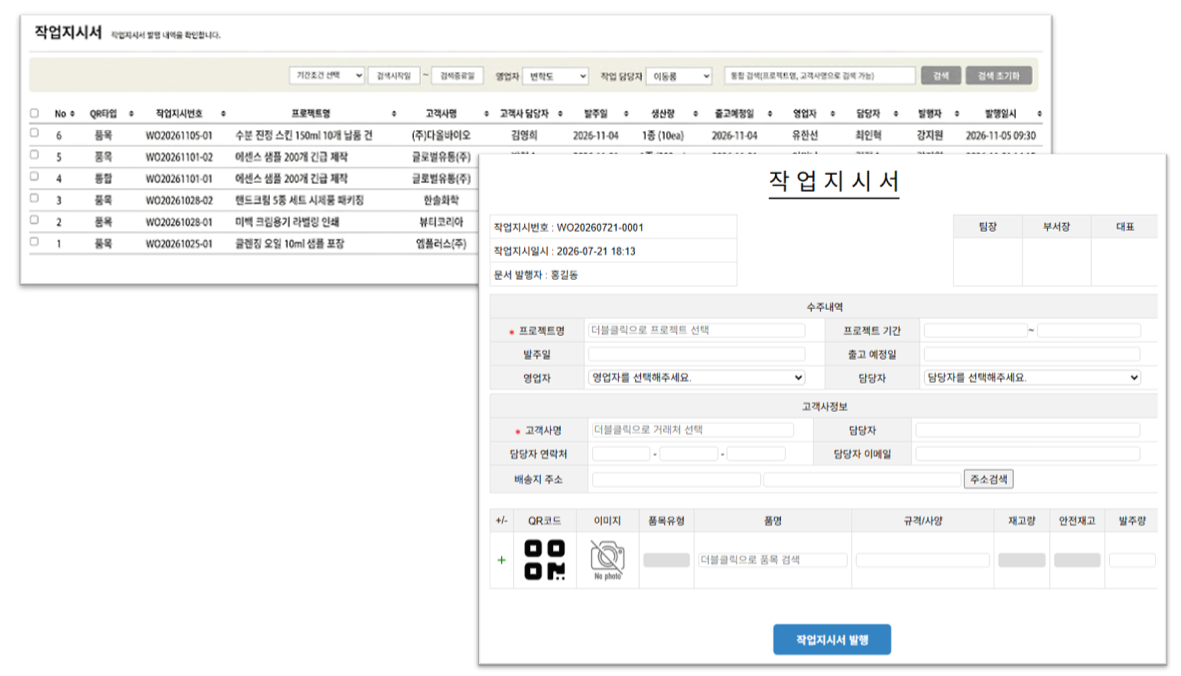The width and height of the screenshot is (1181, 676).
Task: Click the 품명 item search field
Action: coord(773,560)
